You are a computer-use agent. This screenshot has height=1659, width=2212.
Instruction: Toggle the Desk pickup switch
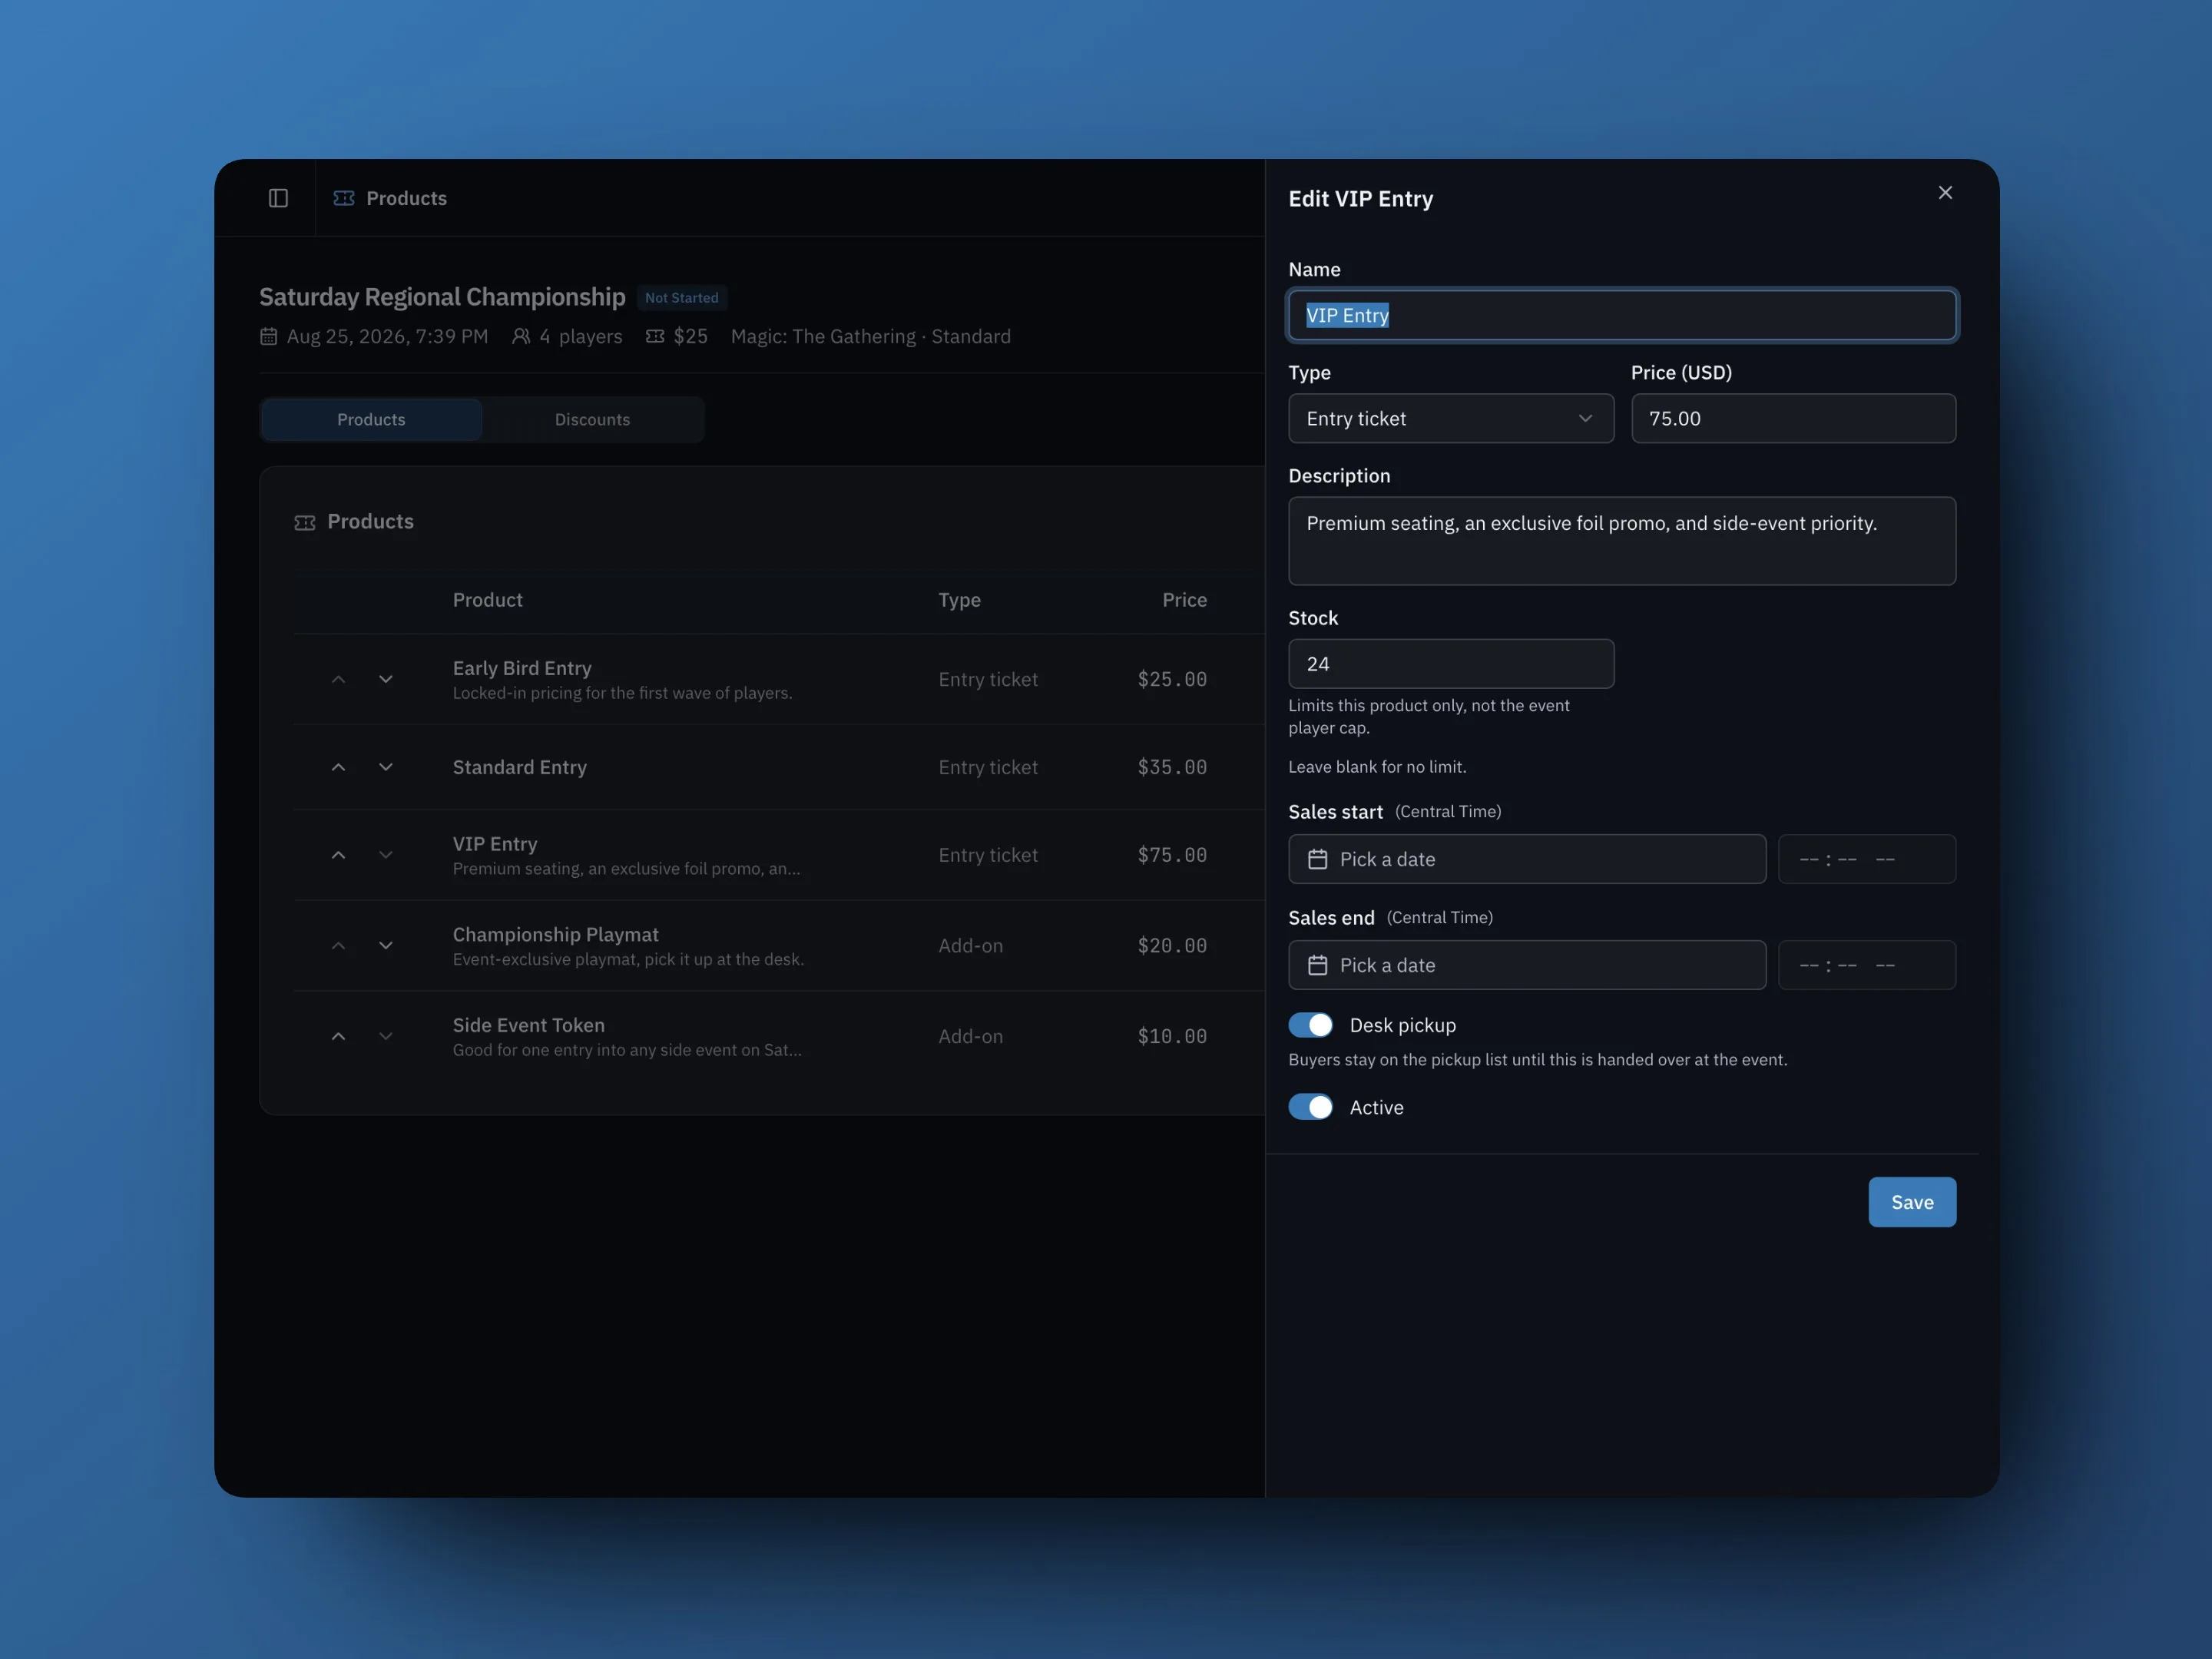coord(1310,1025)
